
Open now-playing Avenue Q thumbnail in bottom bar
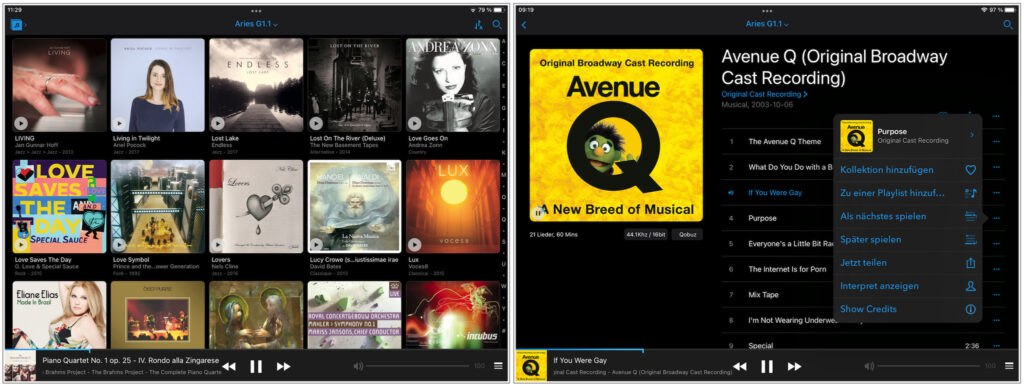(x=531, y=366)
